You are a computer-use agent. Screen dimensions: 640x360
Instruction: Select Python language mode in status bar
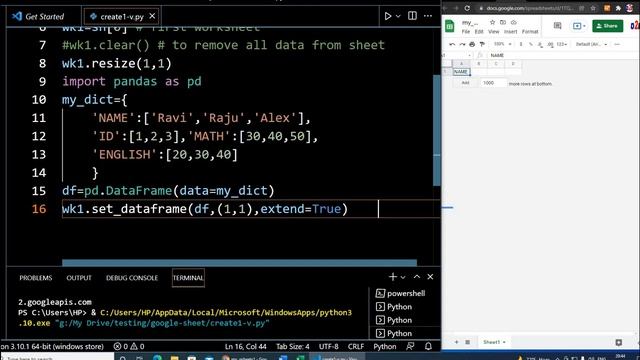click(384, 346)
